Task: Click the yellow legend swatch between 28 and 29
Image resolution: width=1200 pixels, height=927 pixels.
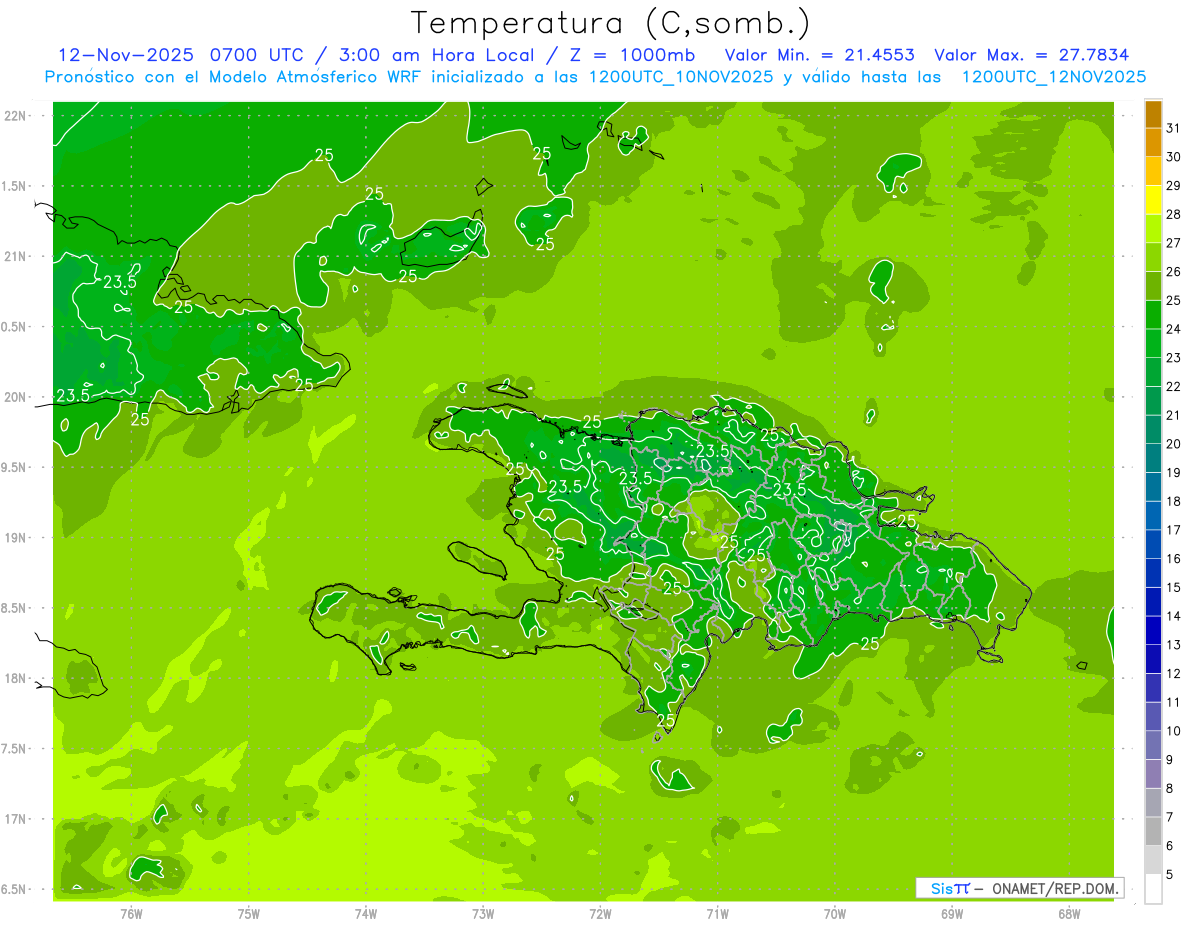Action: tap(1153, 201)
